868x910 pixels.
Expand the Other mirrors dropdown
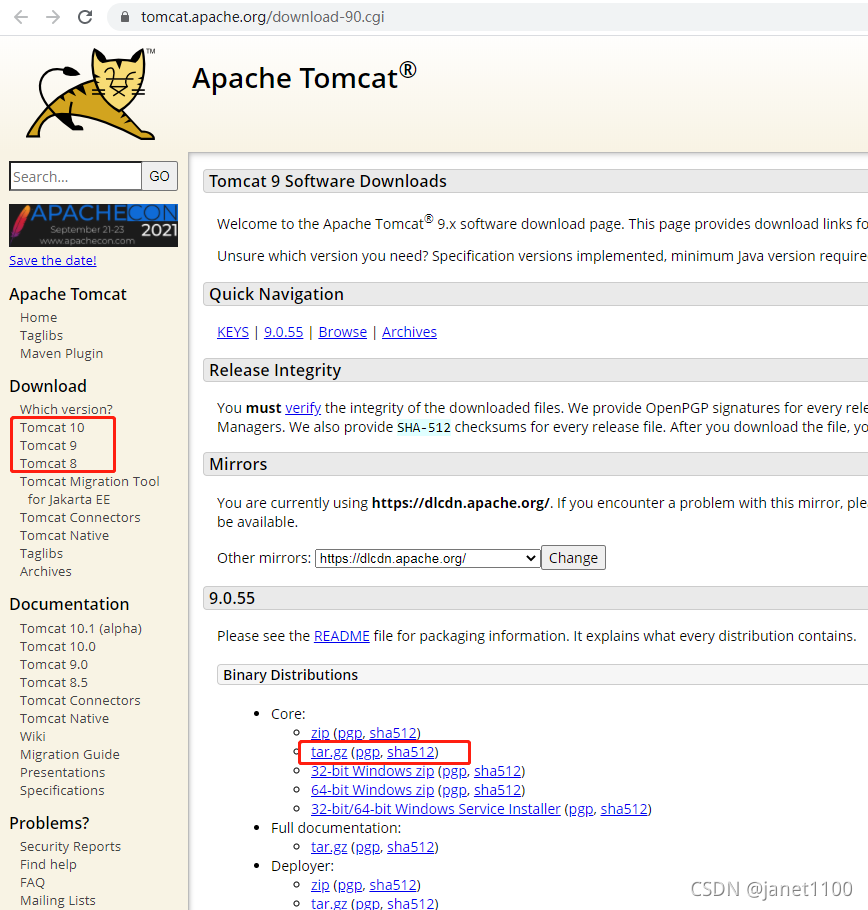tap(428, 558)
